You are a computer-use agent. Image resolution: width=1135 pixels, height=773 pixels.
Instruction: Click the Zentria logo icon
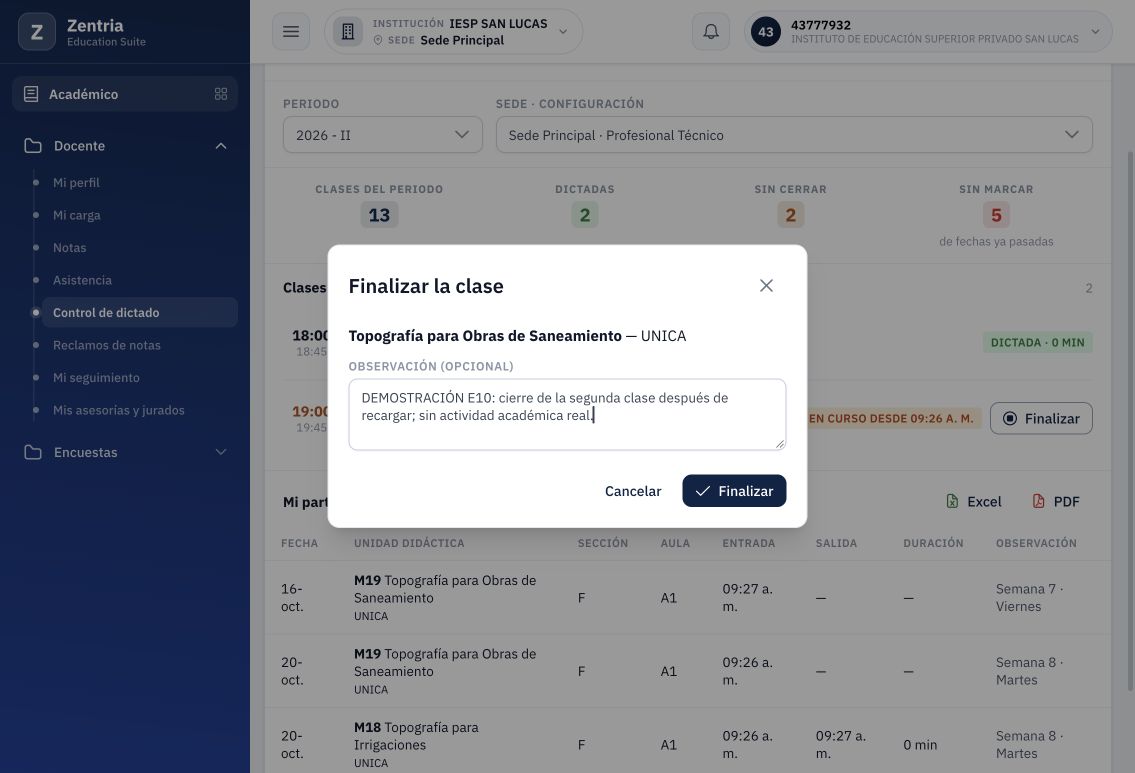pyautogui.click(x=37, y=32)
